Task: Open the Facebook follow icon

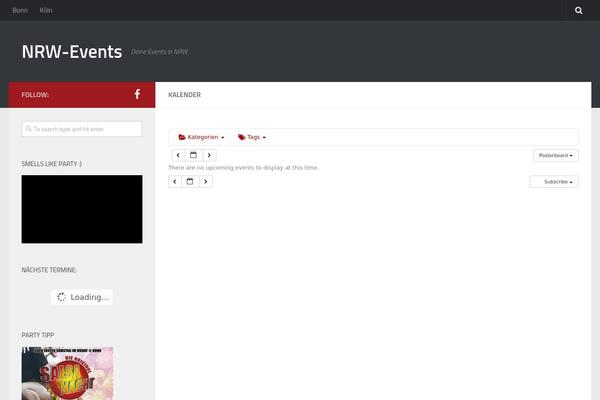Action: pyautogui.click(x=137, y=94)
